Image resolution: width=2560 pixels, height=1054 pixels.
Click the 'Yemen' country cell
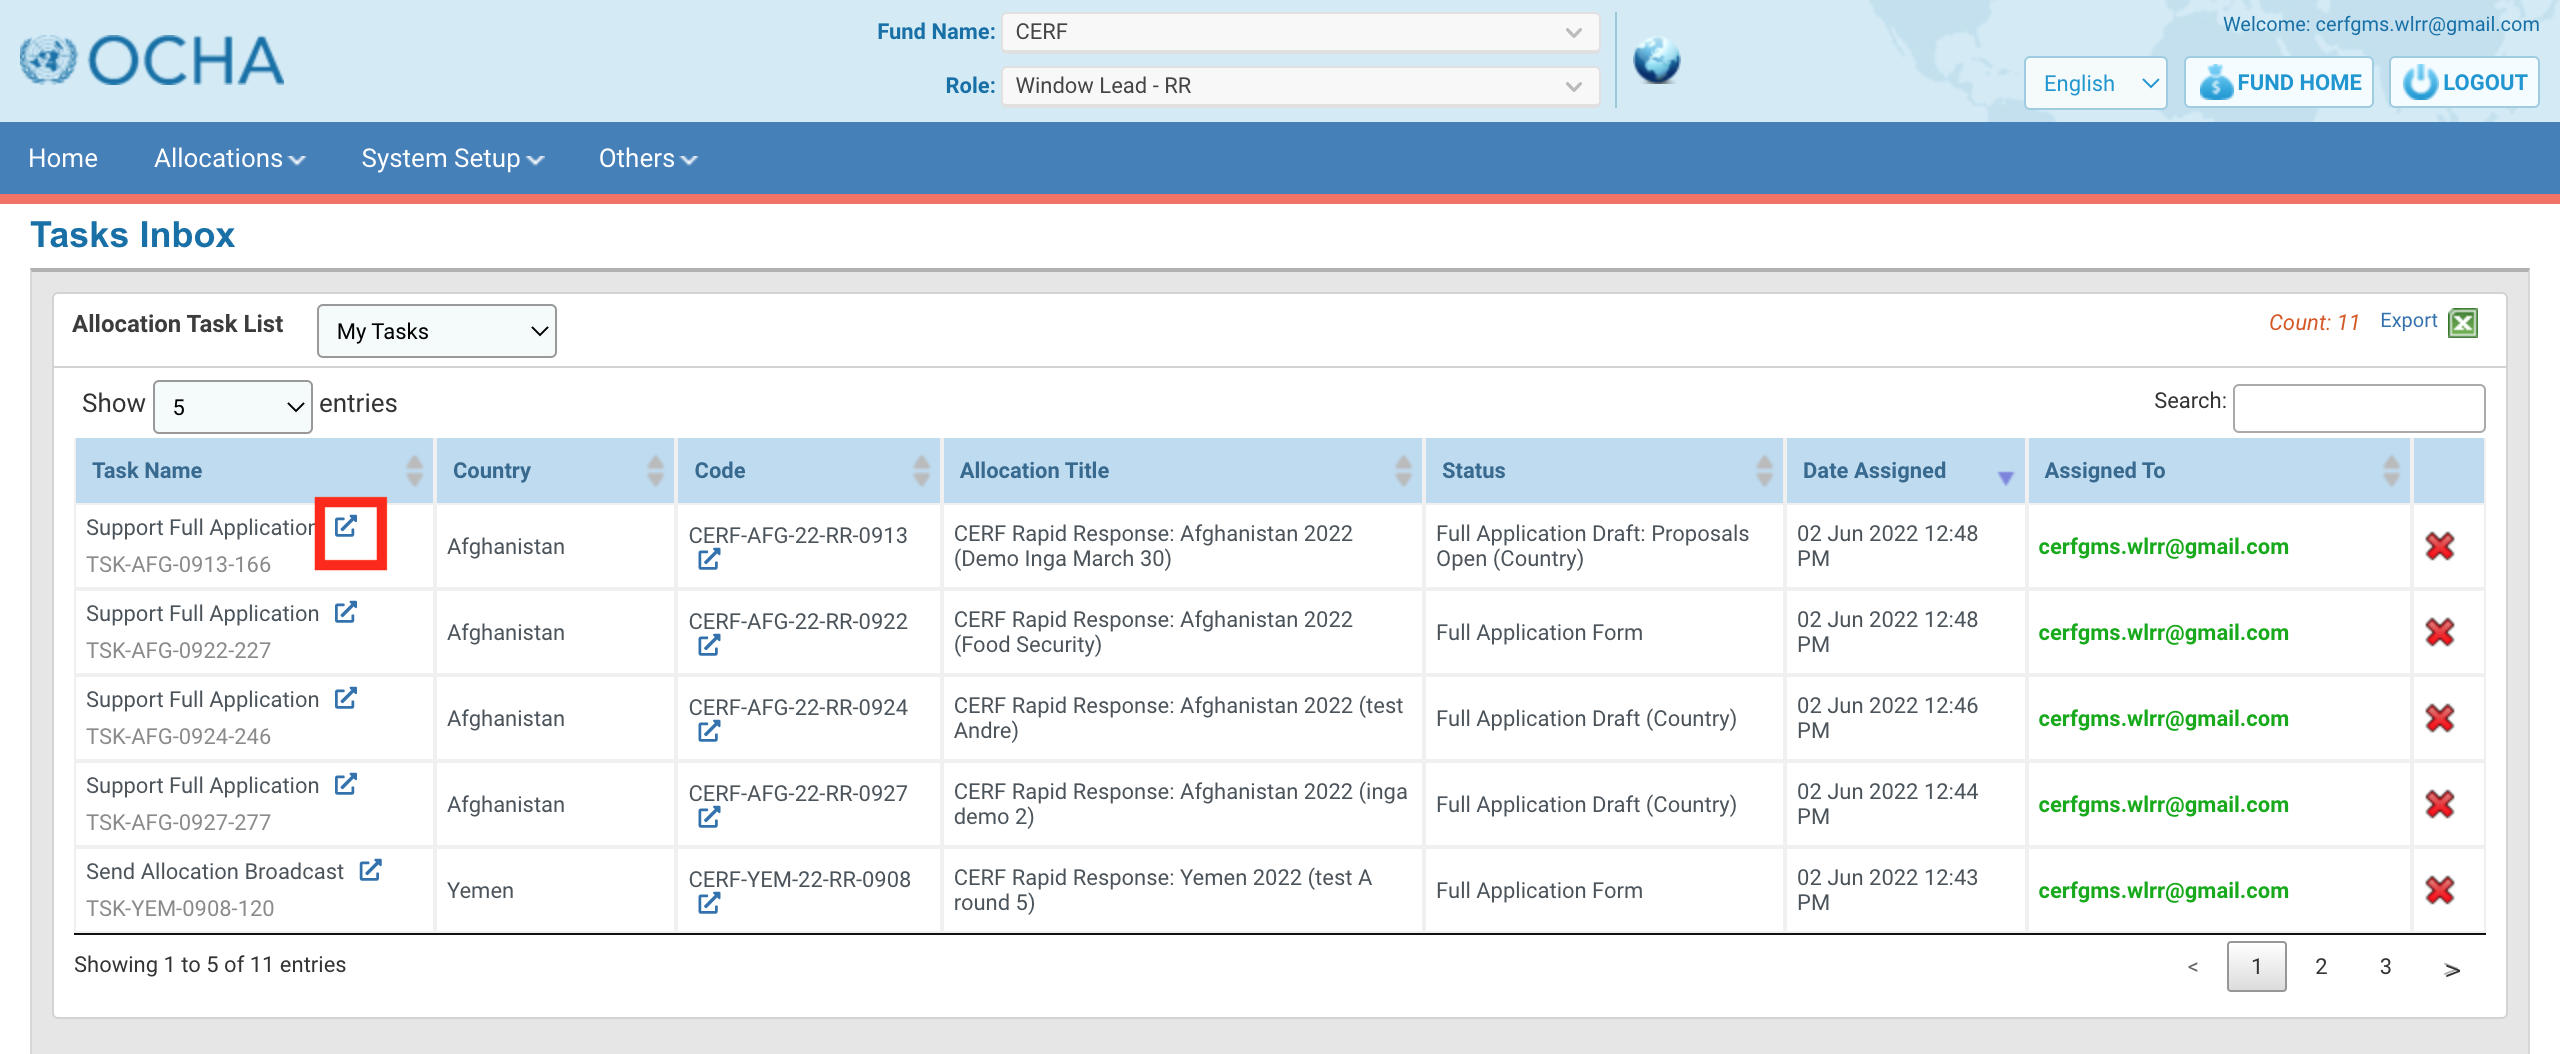(x=480, y=891)
